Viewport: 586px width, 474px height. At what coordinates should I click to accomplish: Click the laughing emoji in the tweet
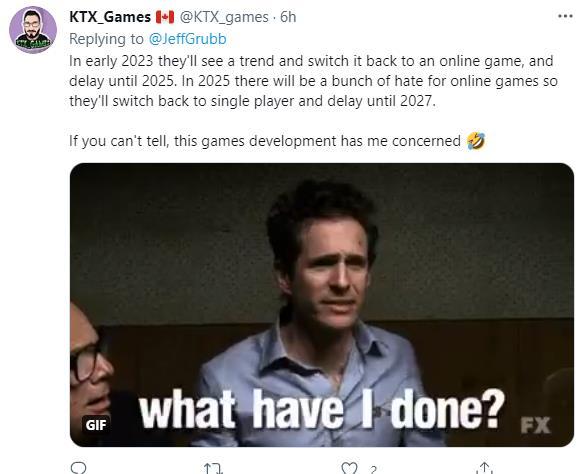pos(476,141)
